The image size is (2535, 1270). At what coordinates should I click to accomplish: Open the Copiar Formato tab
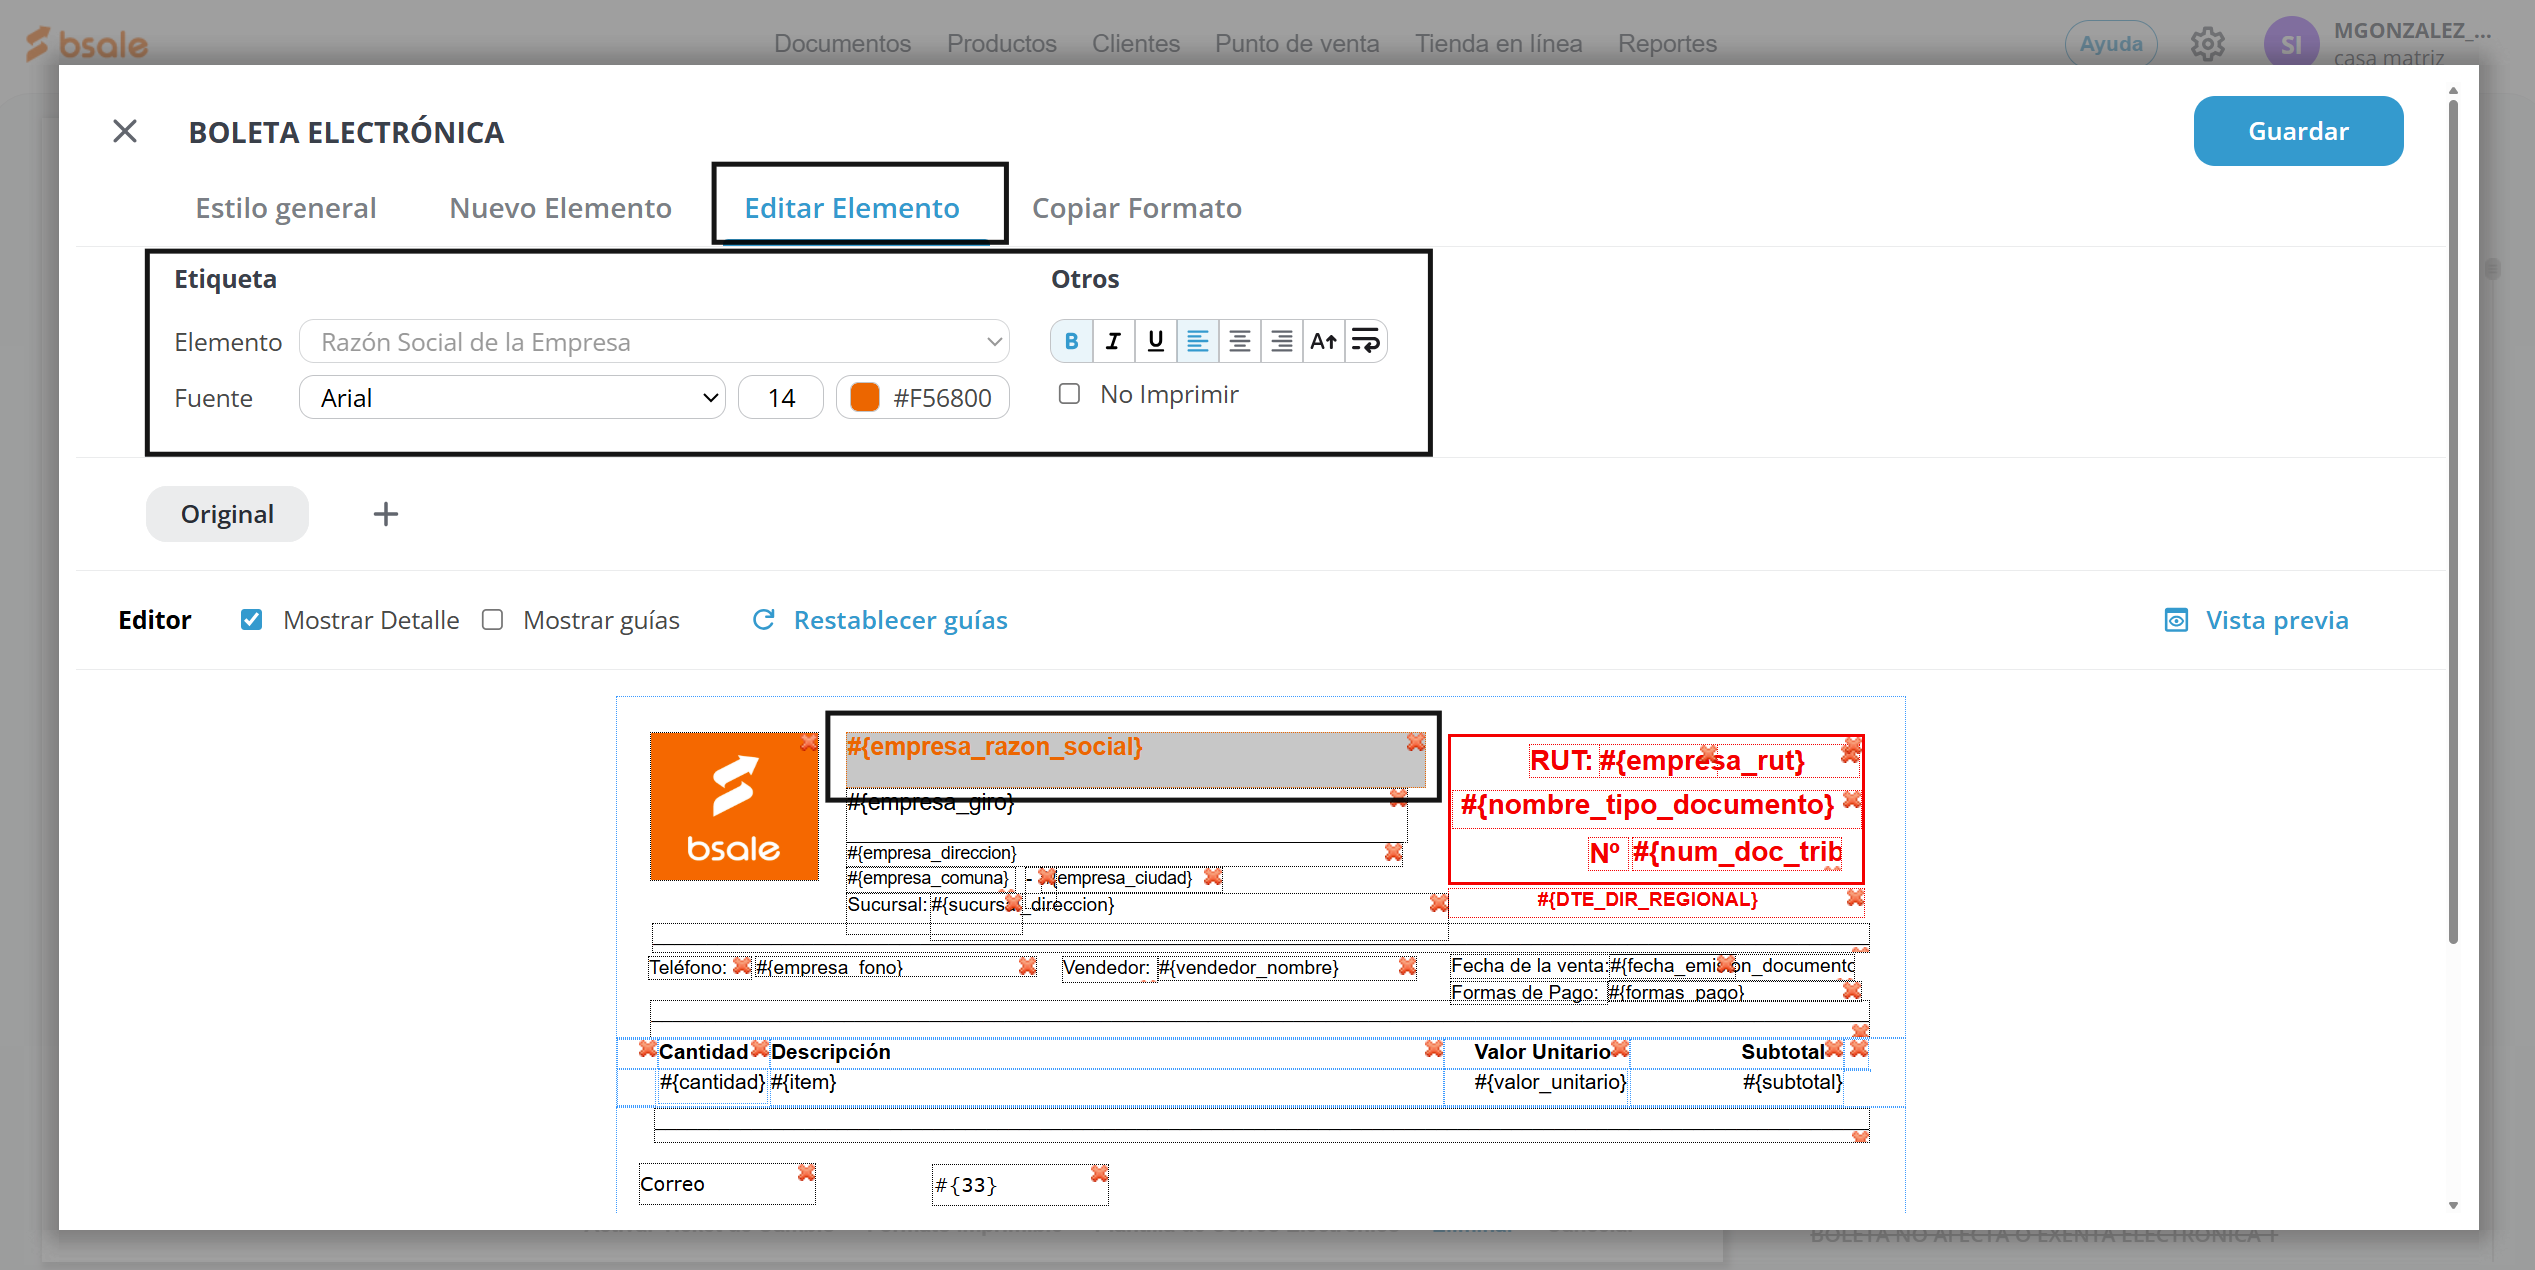tap(1136, 208)
